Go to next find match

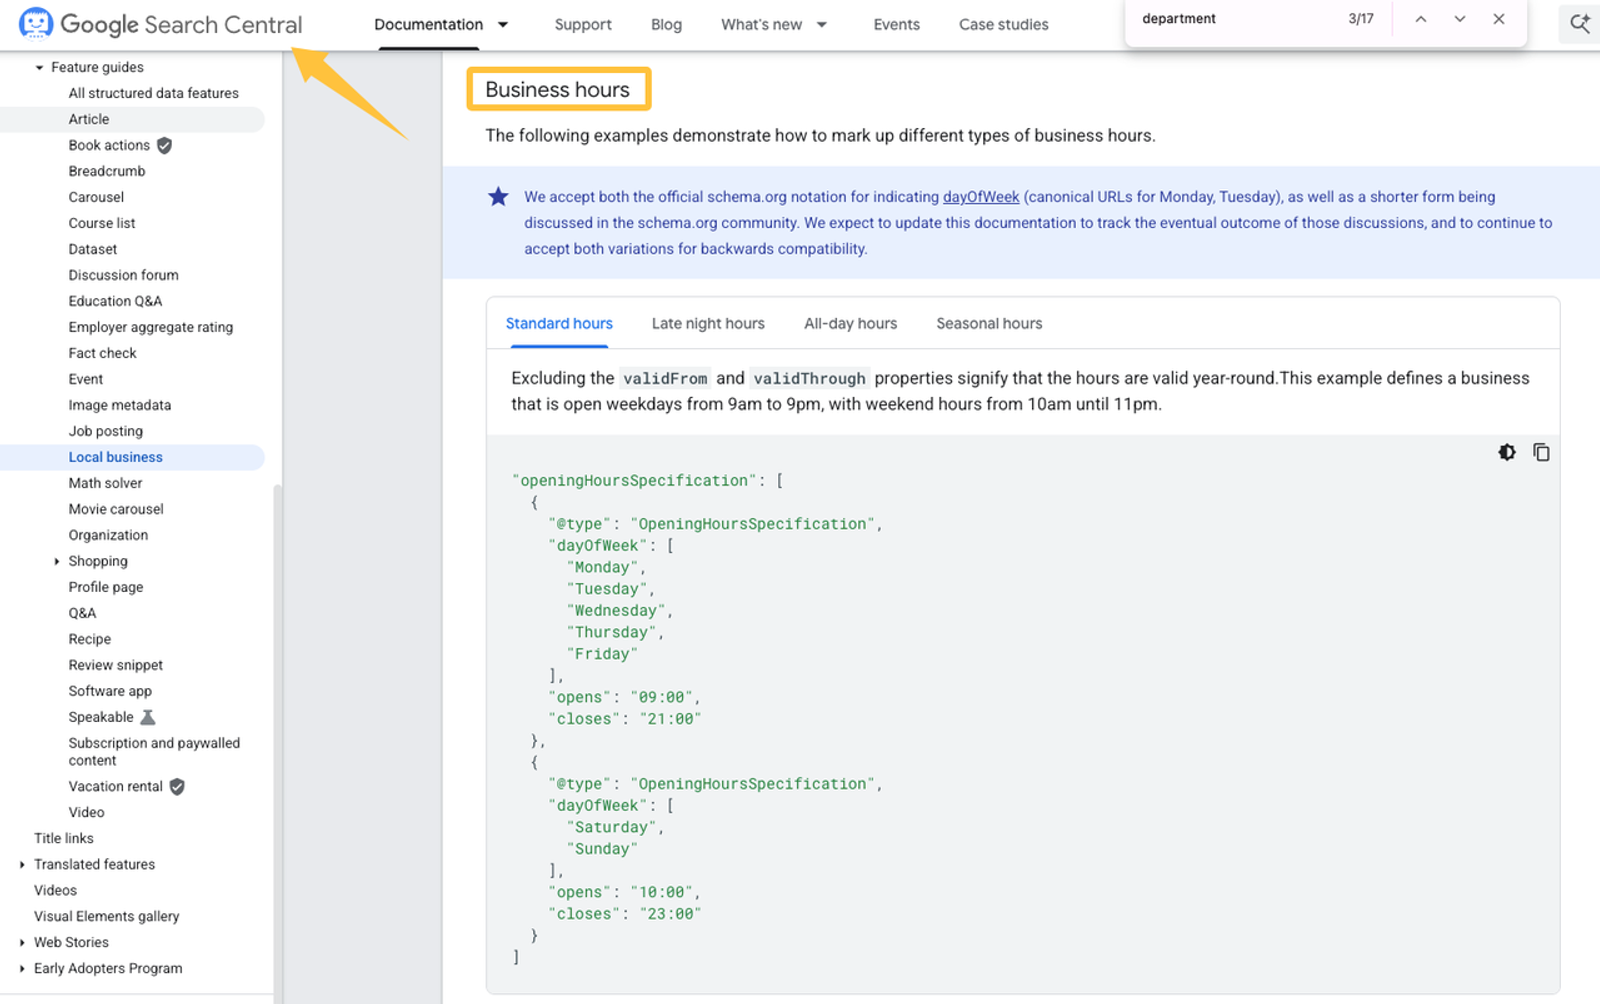click(1460, 19)
